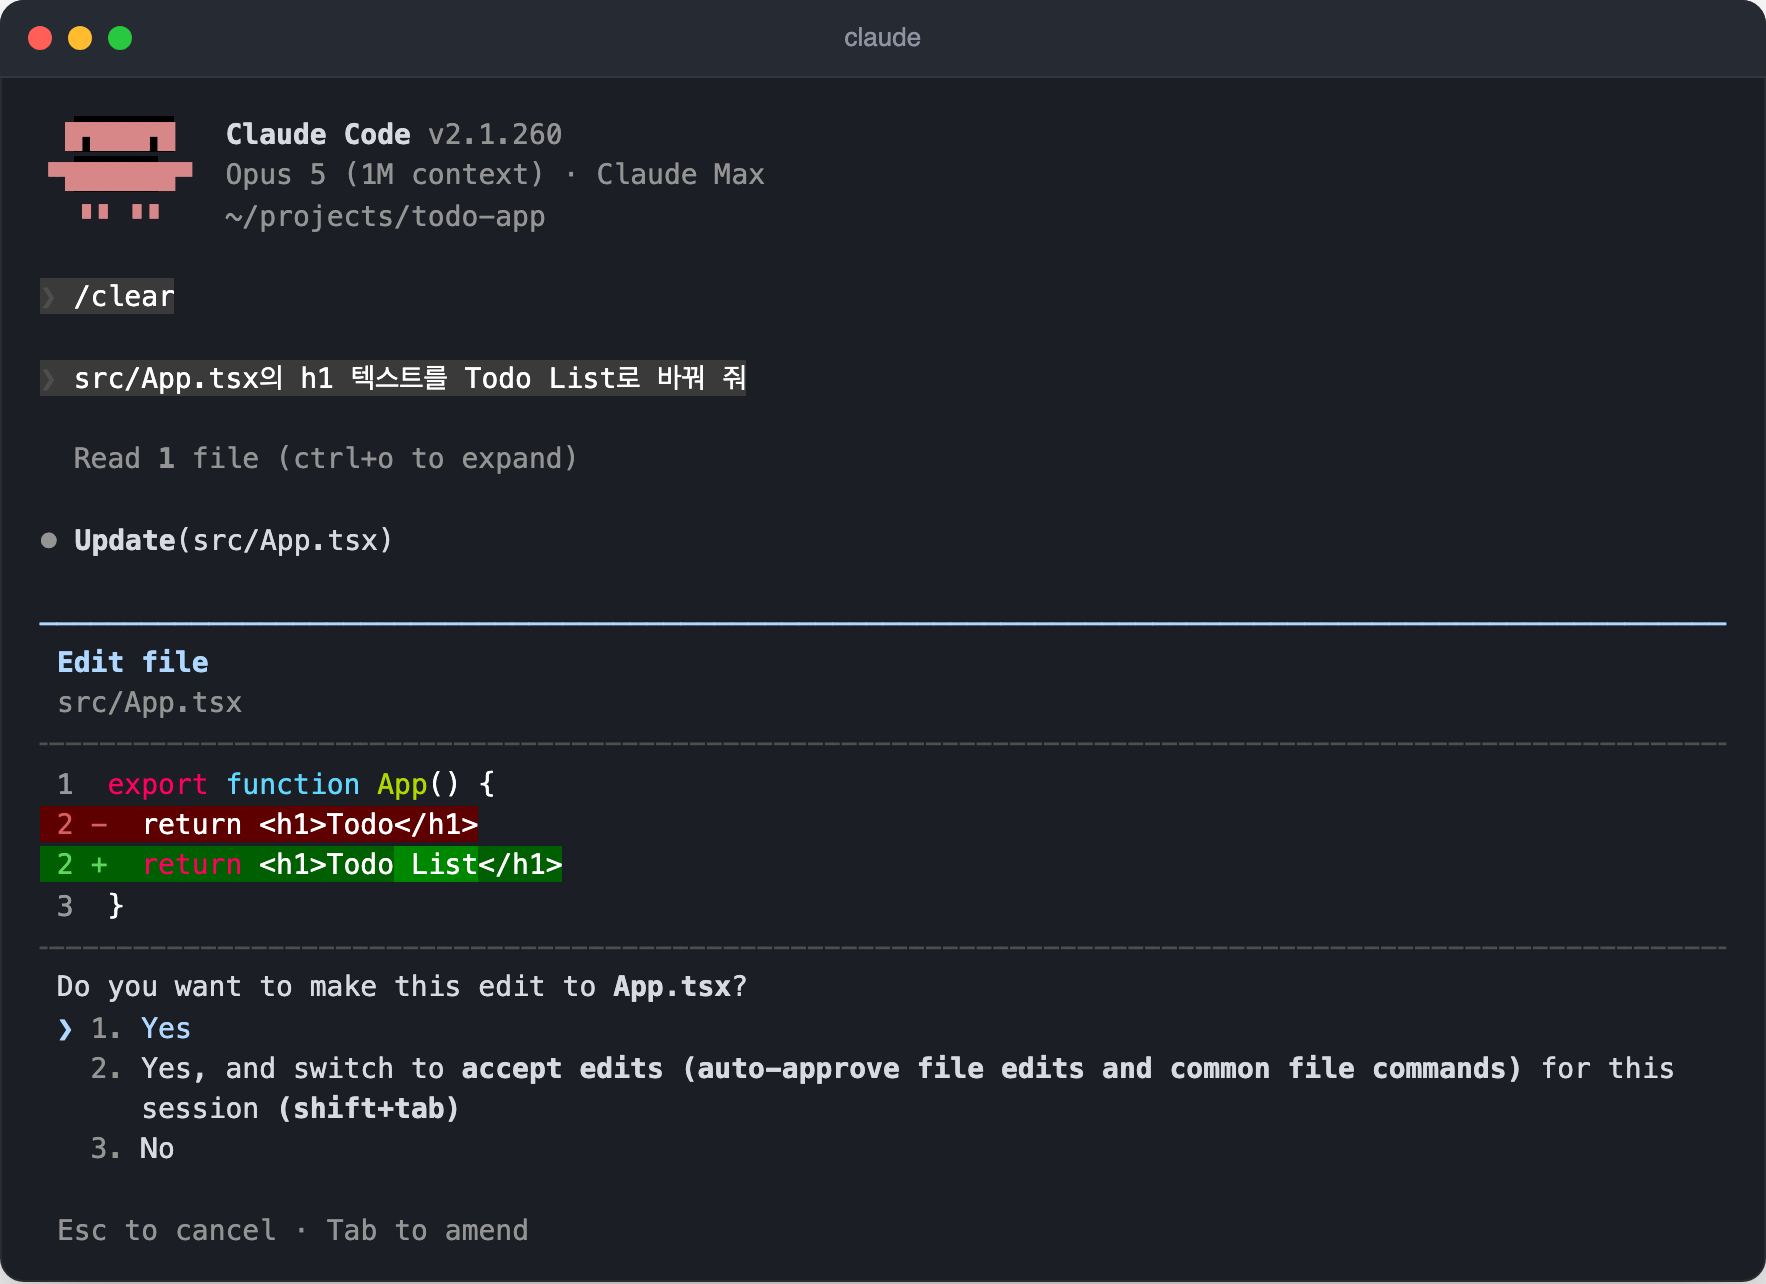
Task: Click the Do you want to make this edit question
Action: (x=402, y=986)
